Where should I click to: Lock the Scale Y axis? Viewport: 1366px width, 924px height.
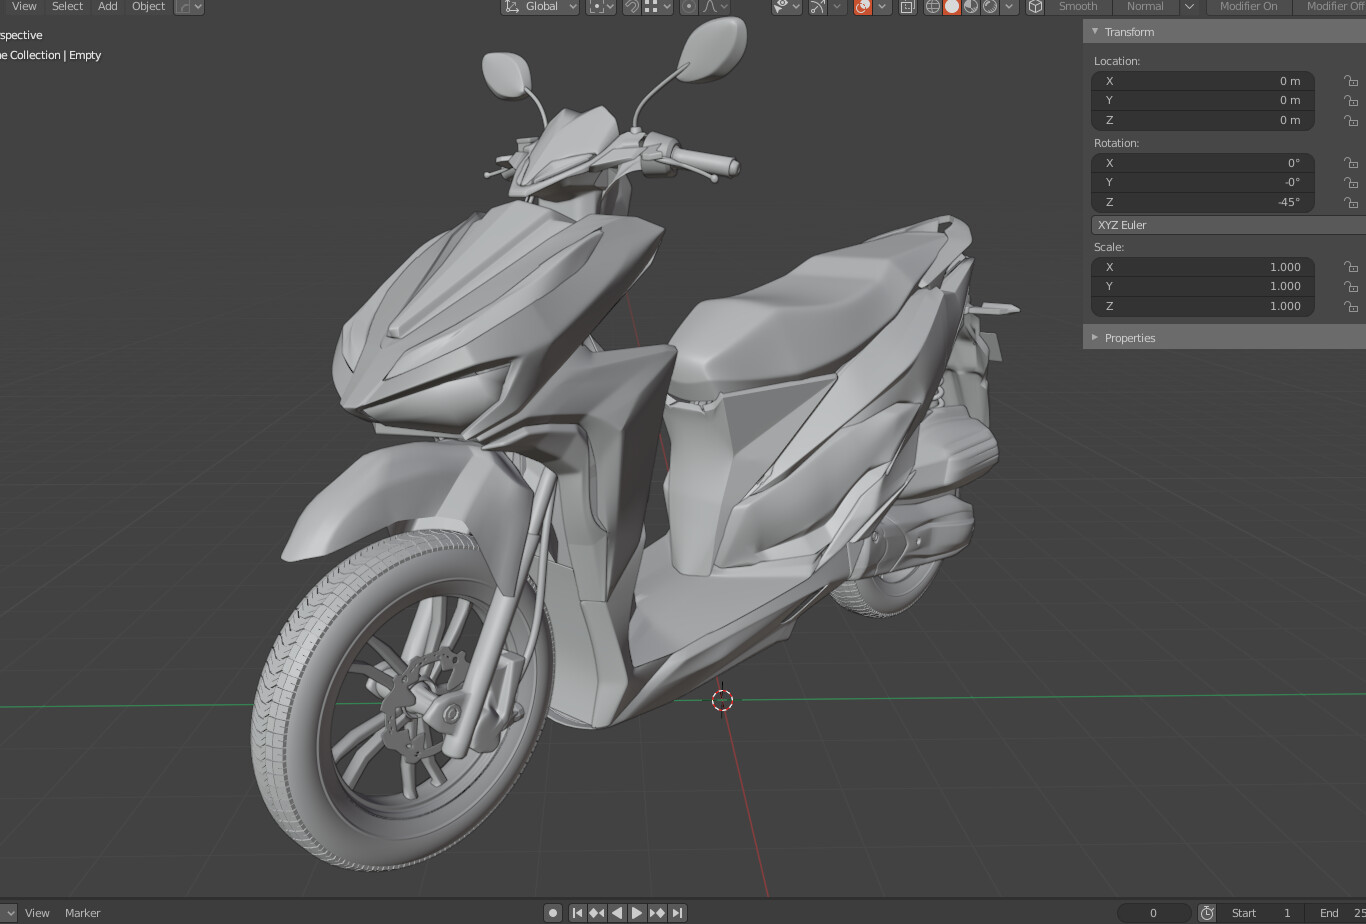[1350, 286]
